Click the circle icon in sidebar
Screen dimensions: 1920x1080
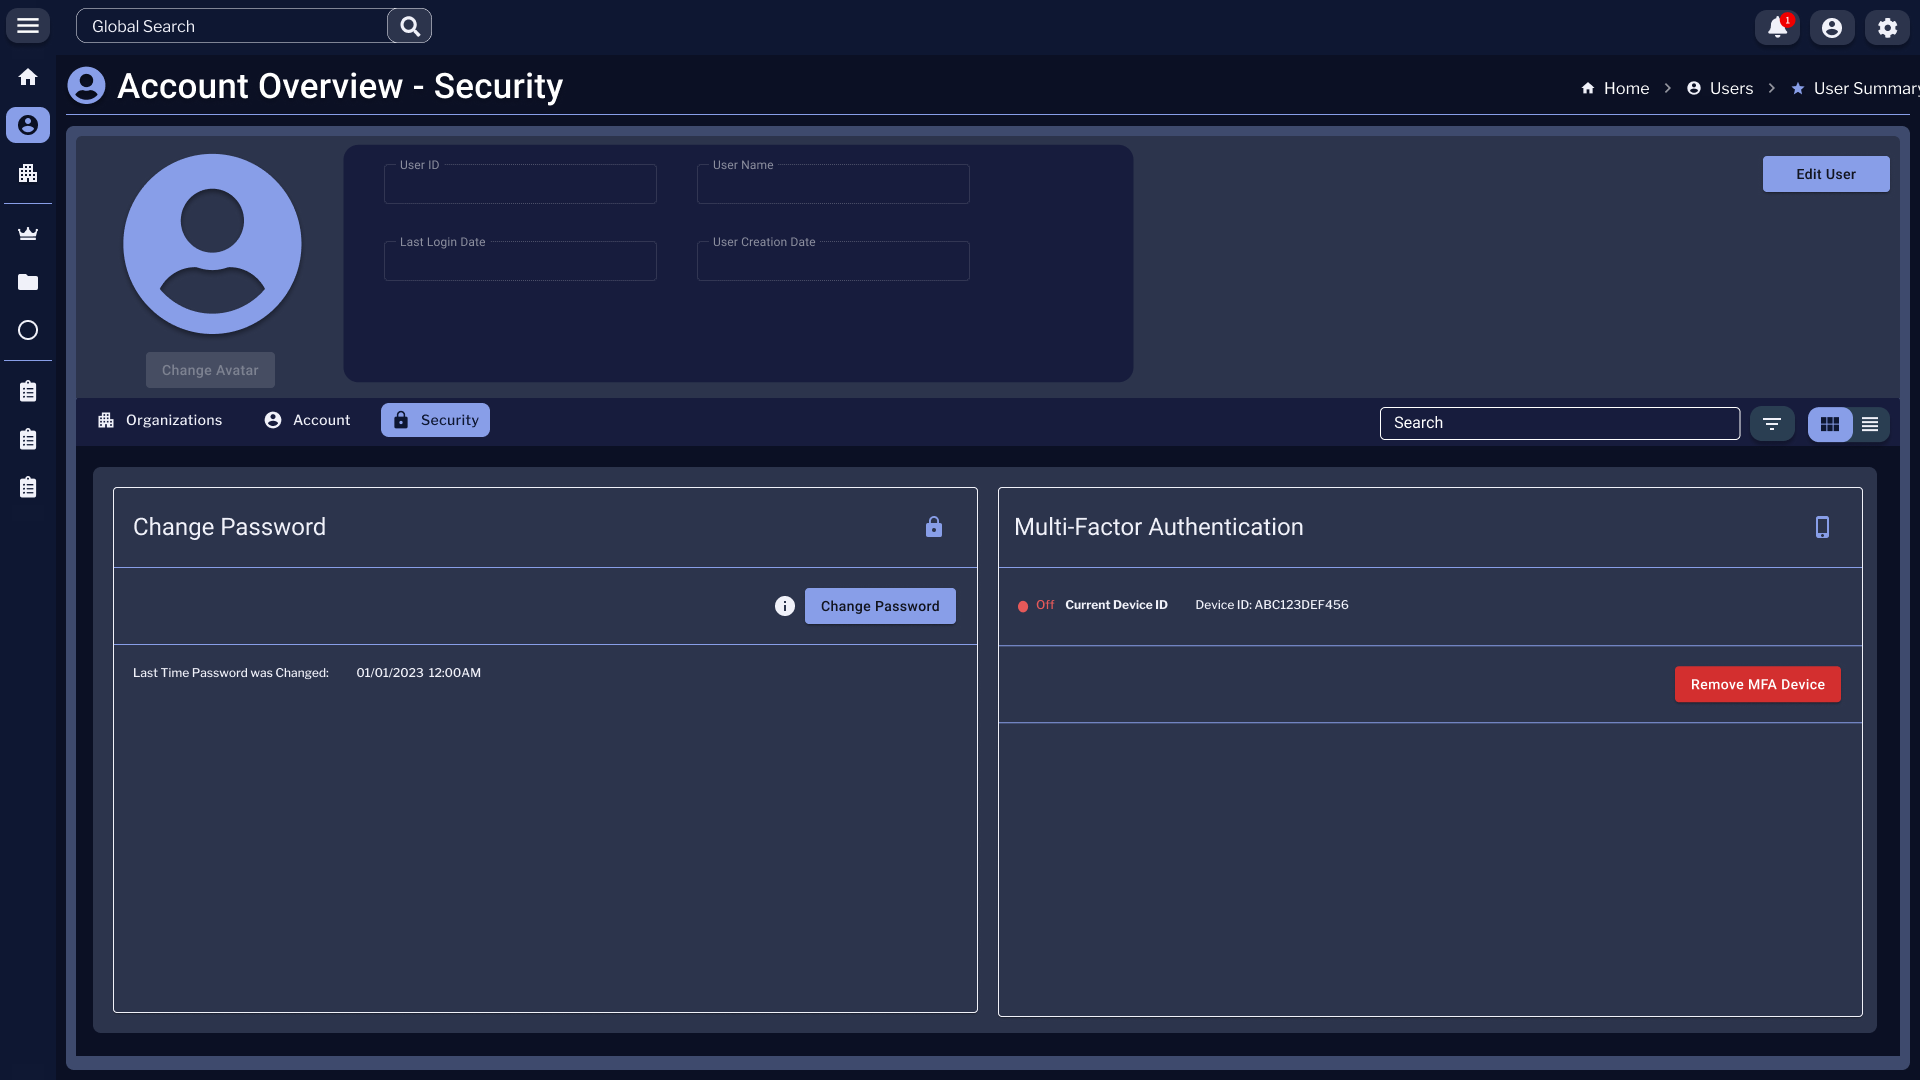(x=28, y=330)
